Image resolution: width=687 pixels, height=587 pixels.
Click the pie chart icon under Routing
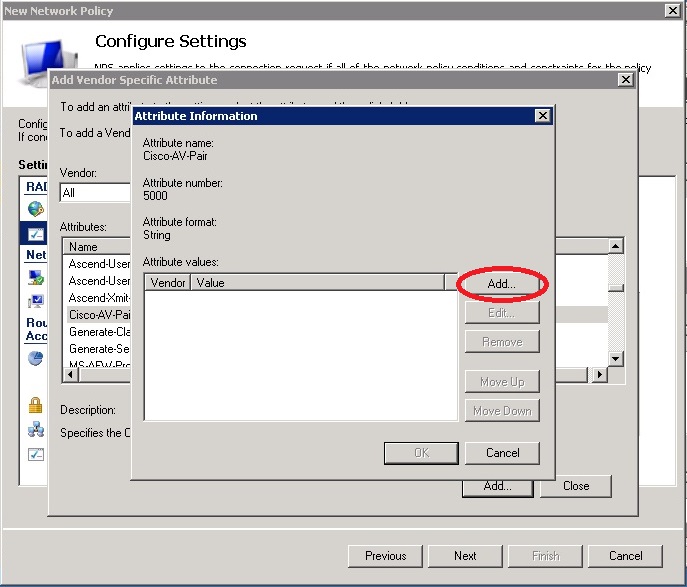(36, 358)
